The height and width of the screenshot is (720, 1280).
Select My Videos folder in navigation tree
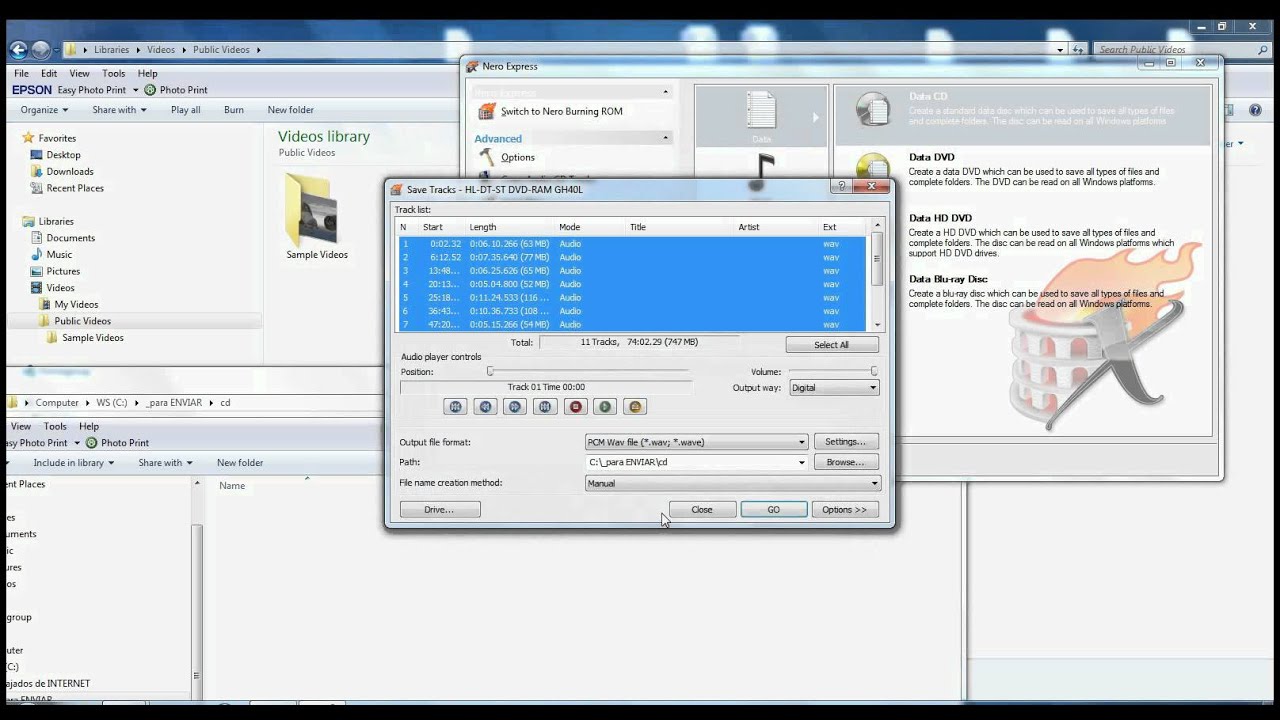pyautogui.click(x=76, y=304)
